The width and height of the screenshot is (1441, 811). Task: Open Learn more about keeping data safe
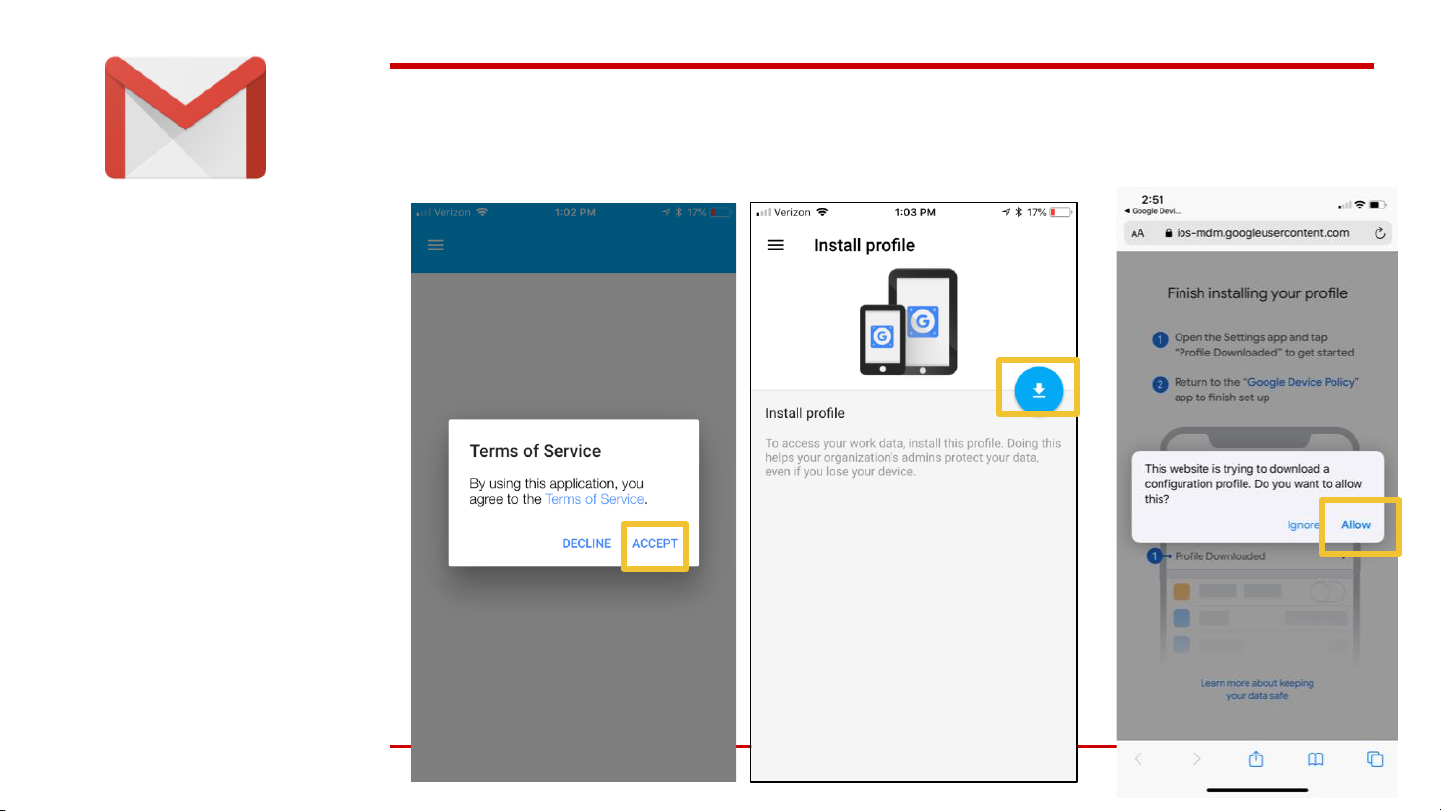(1257, 689)
